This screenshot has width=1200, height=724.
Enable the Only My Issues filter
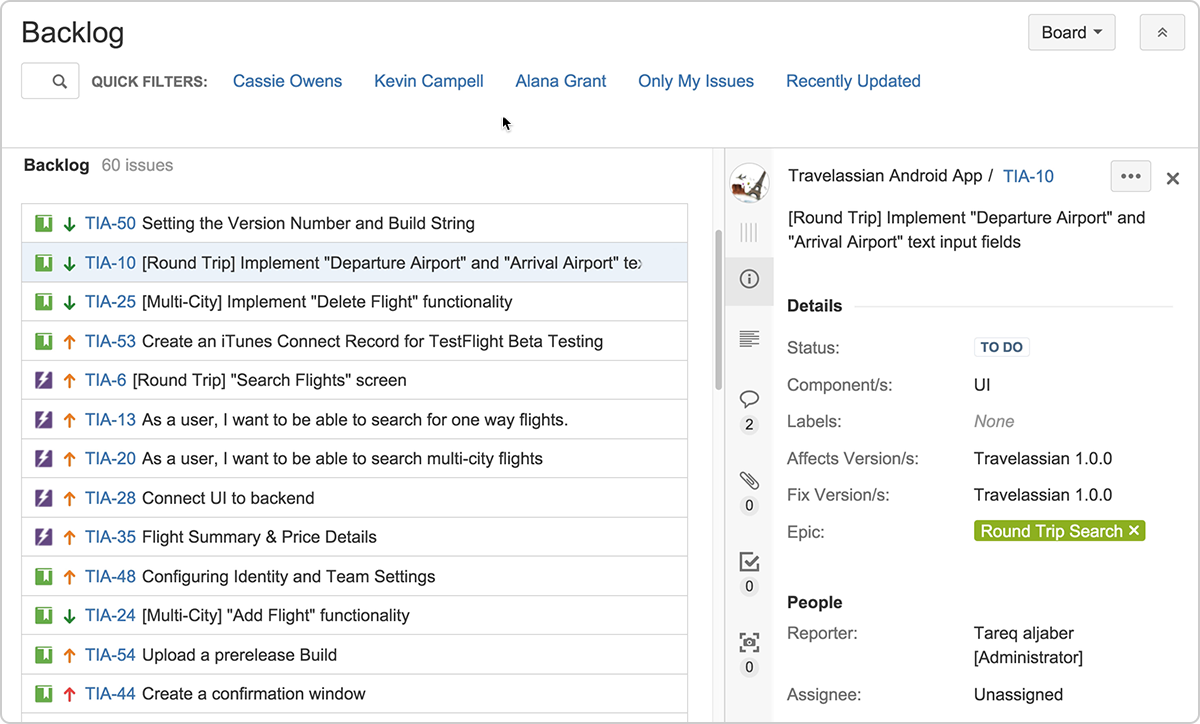(696, 81)
